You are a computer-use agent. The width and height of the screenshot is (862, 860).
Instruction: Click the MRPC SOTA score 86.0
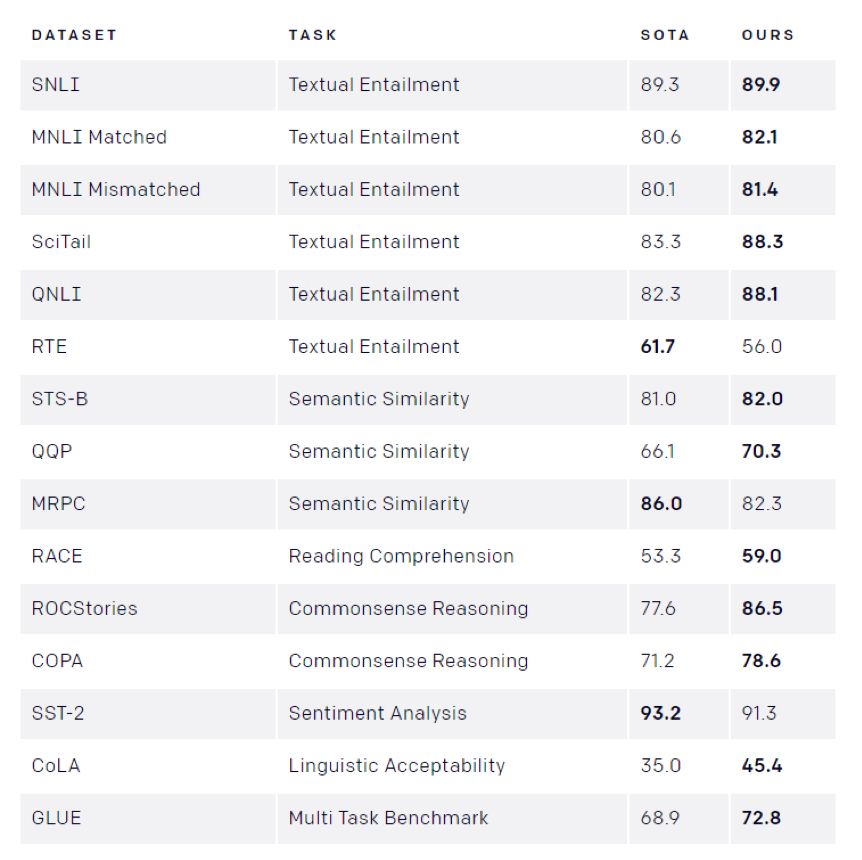tap(661, 504)
